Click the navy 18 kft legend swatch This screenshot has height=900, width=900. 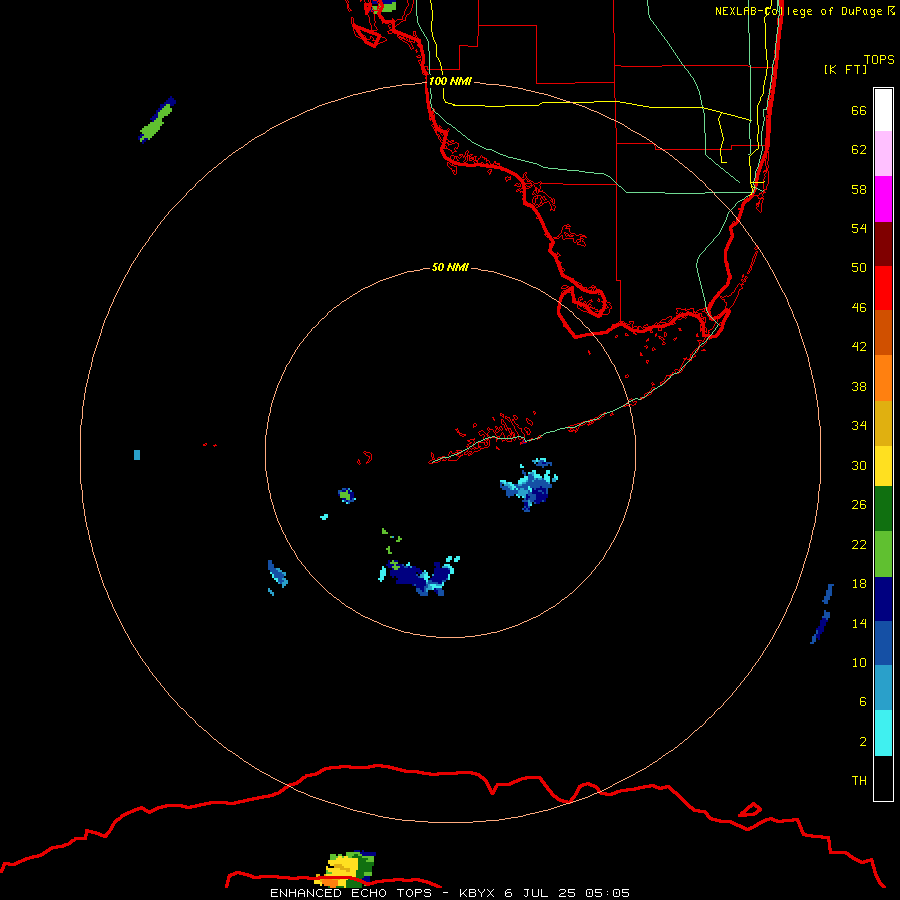coord(883,599)
